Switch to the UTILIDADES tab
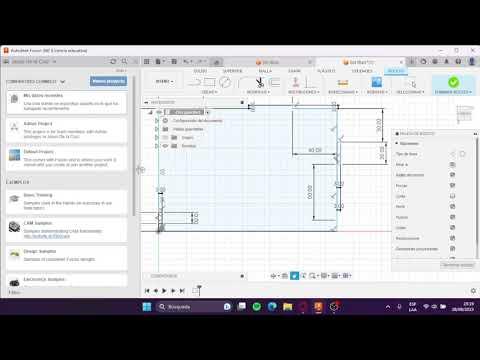The width and height of the screenshot is (480, 360). (362, 71)
